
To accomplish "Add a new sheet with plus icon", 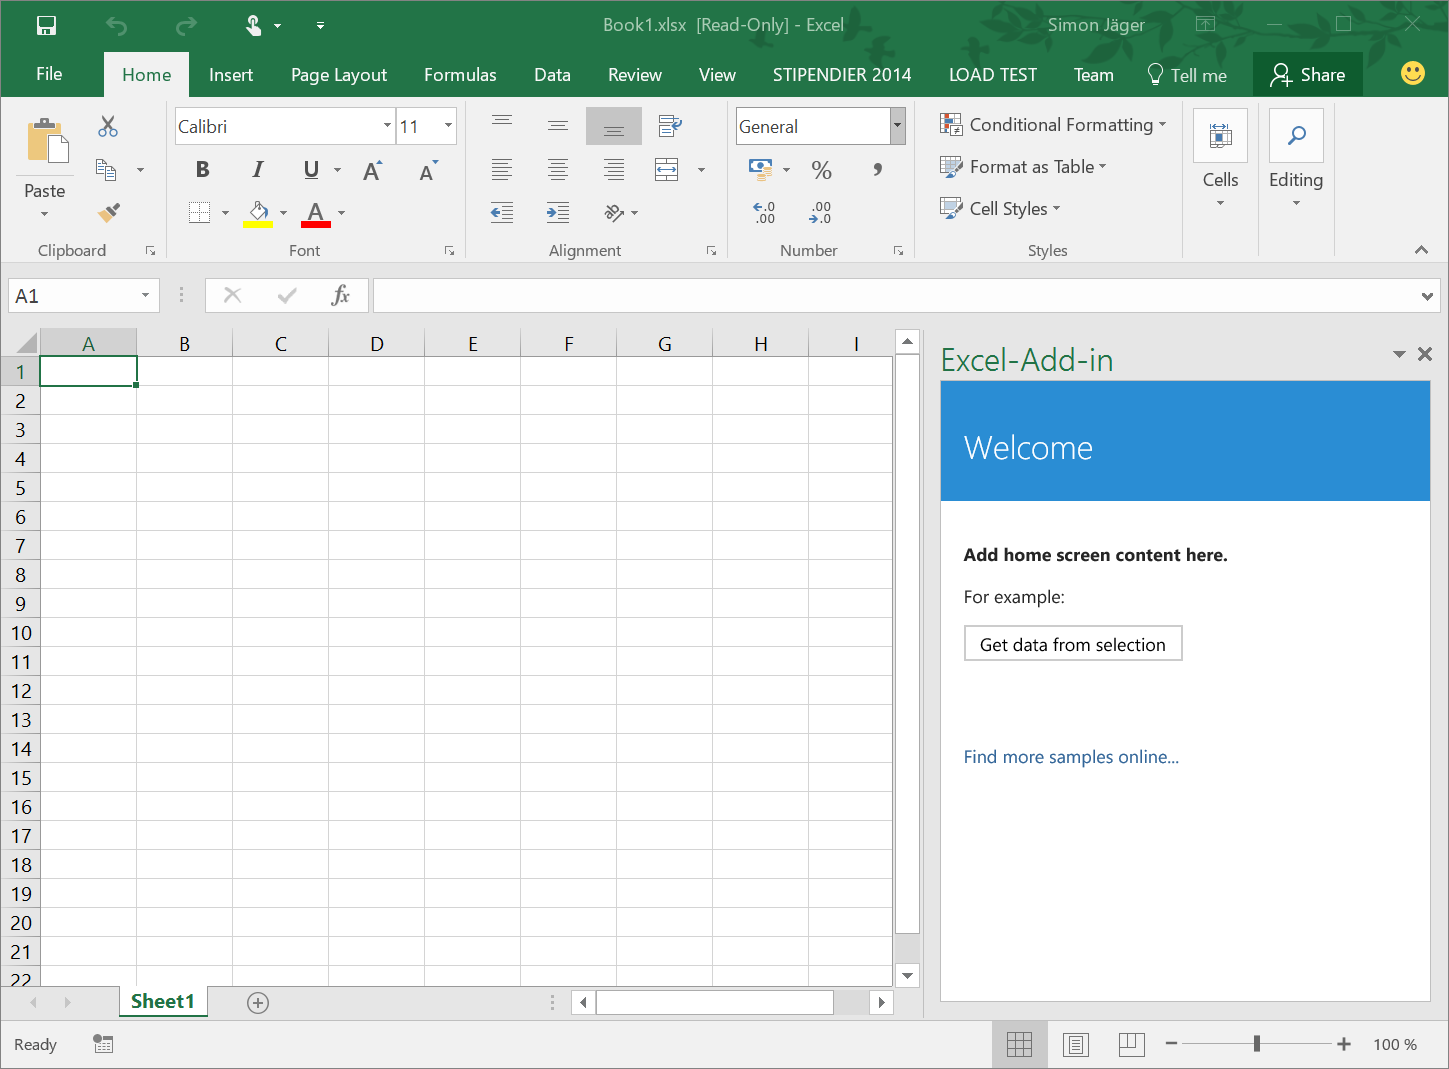I will (x=258, y=1002).
